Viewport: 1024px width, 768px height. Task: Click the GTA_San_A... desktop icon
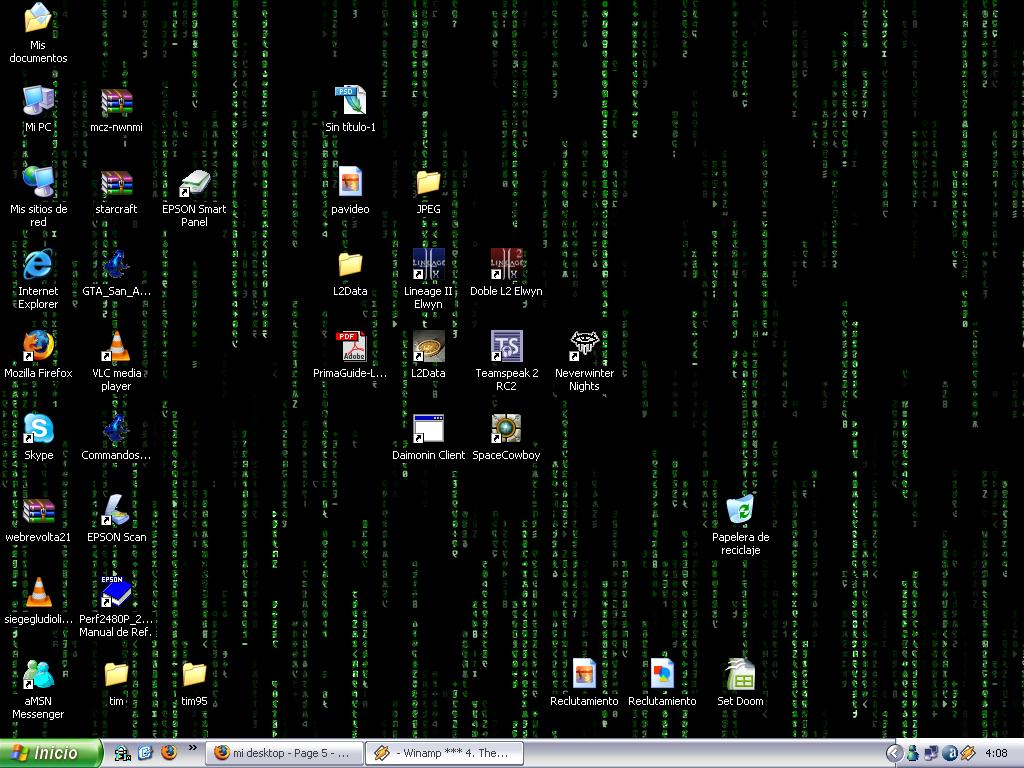point(116,273)
